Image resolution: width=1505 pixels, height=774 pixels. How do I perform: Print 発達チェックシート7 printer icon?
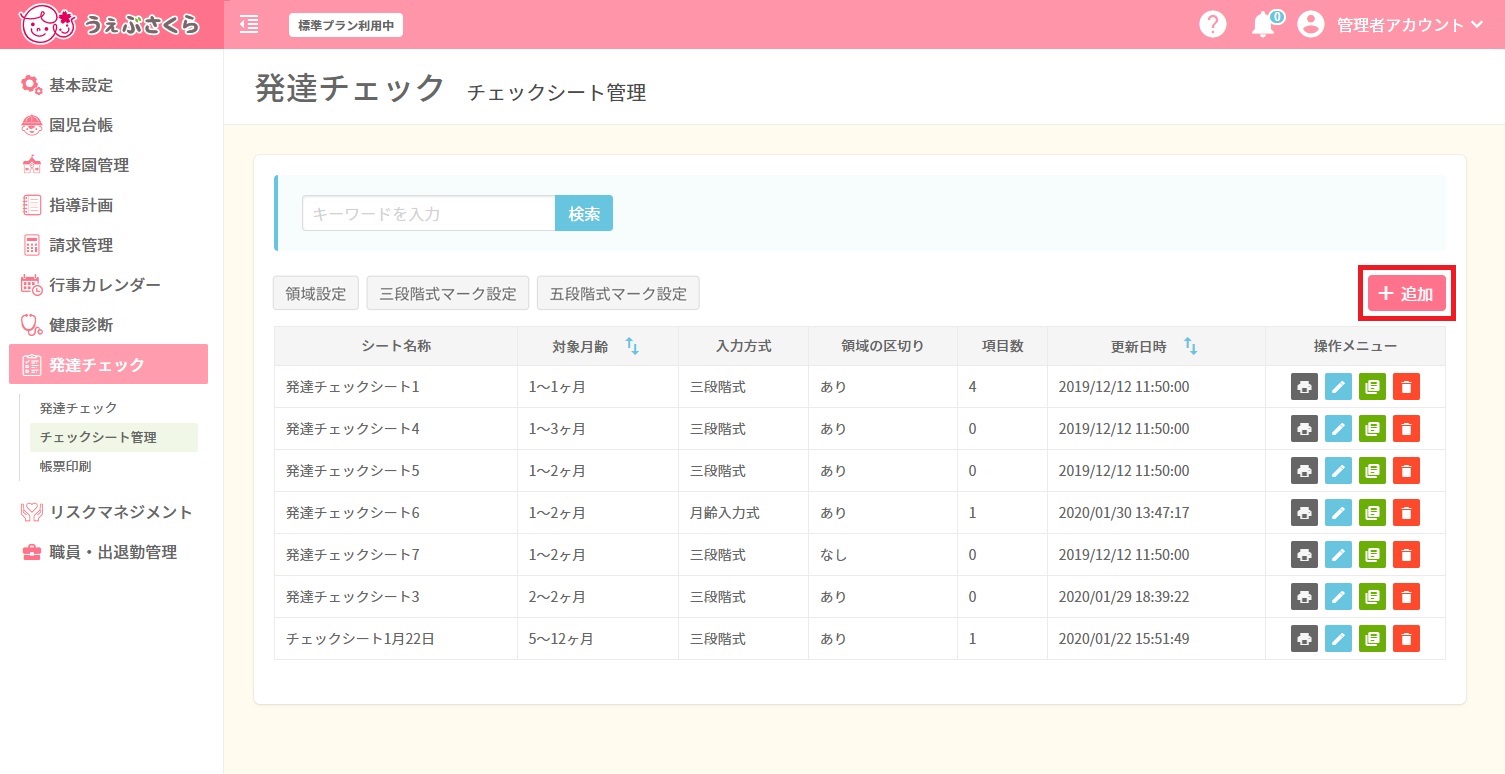pyautogui.click(x=1304, y=555)
